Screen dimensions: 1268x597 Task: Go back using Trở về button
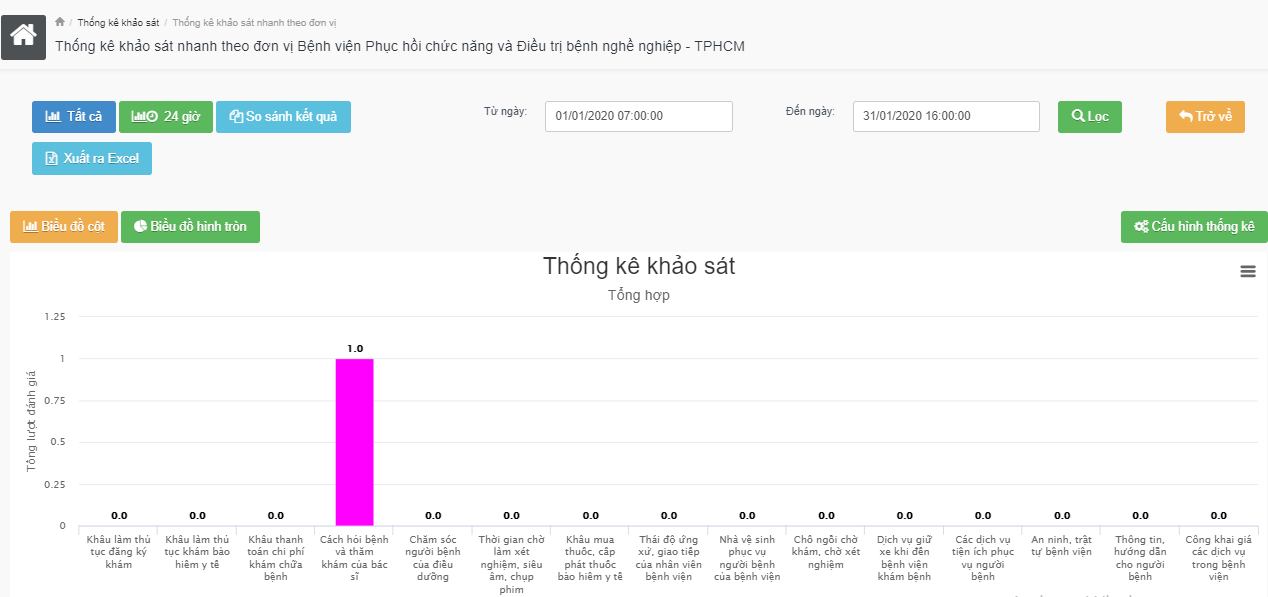coord(1205,116)
